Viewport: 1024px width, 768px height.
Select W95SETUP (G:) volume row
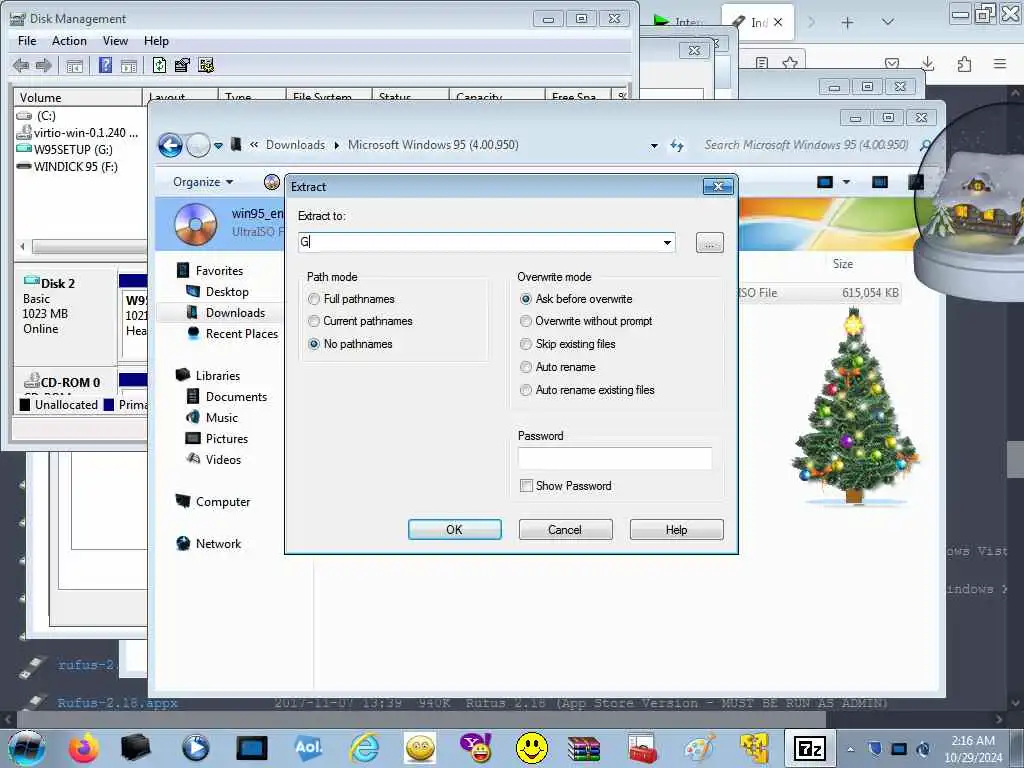point(73,150)
